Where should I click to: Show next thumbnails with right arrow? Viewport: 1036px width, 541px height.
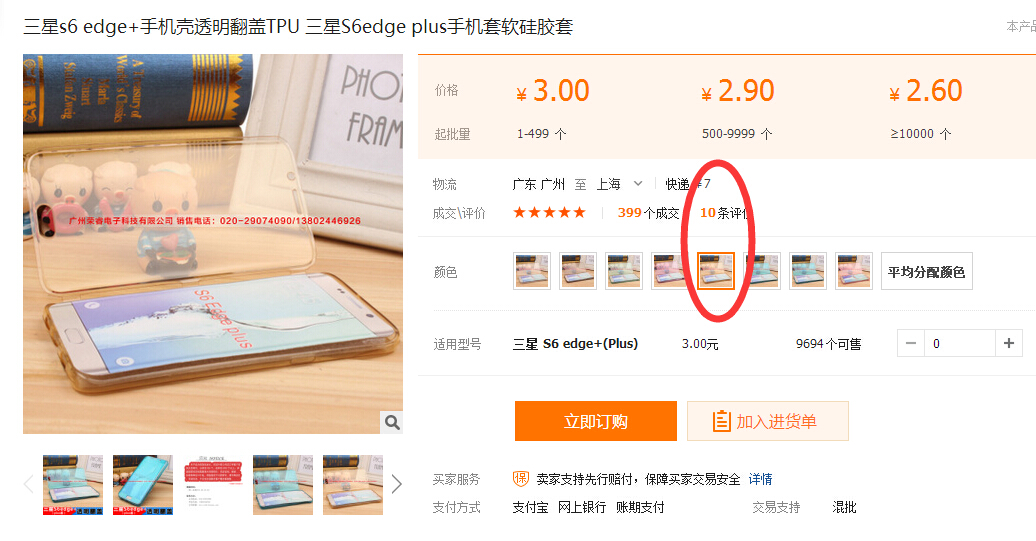pos(396,484)
